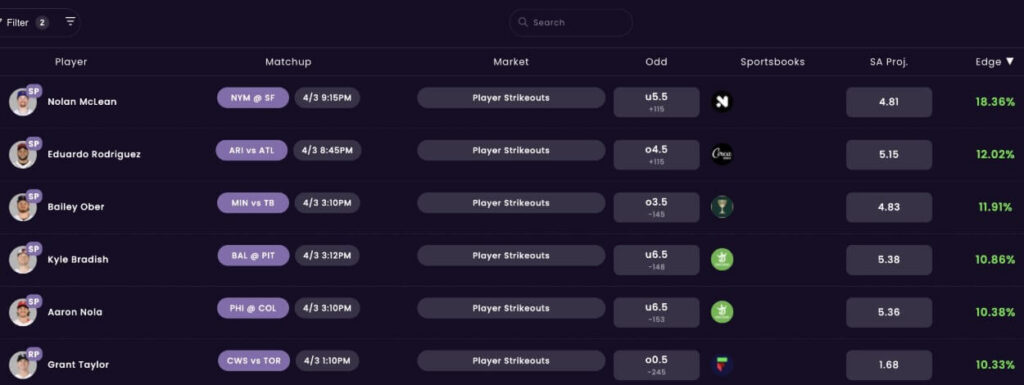Click the 10.86% edge value

pyautogui.click(x=995, y=260)
